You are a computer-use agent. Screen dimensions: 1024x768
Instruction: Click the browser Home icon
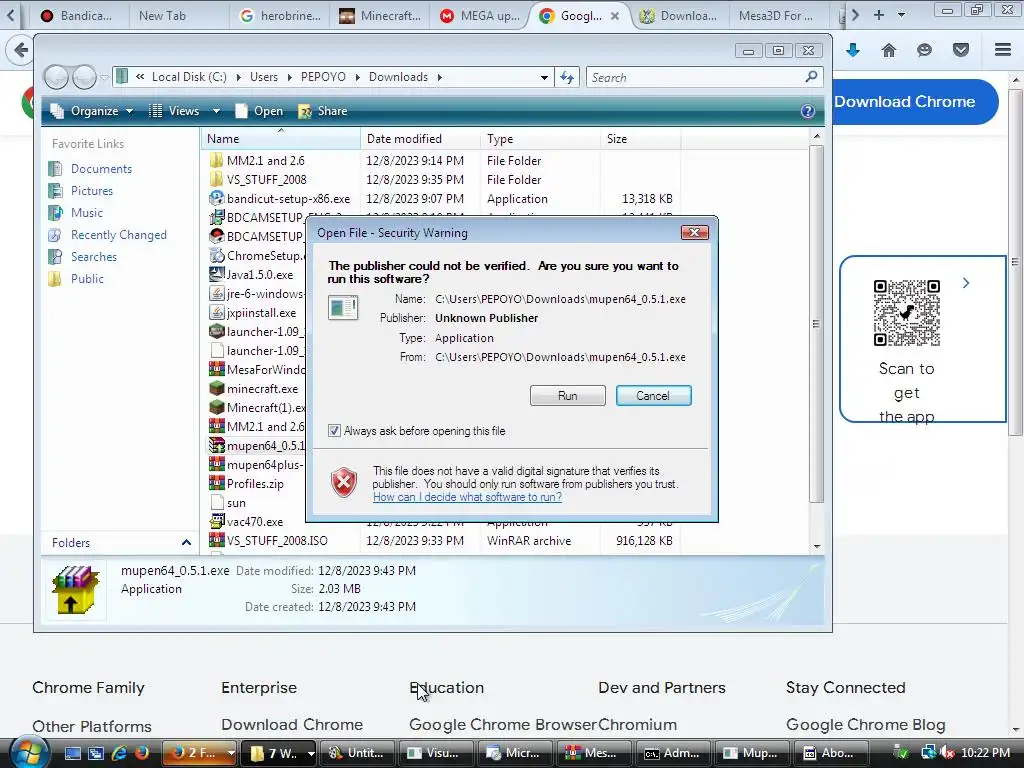pos(889,50)
